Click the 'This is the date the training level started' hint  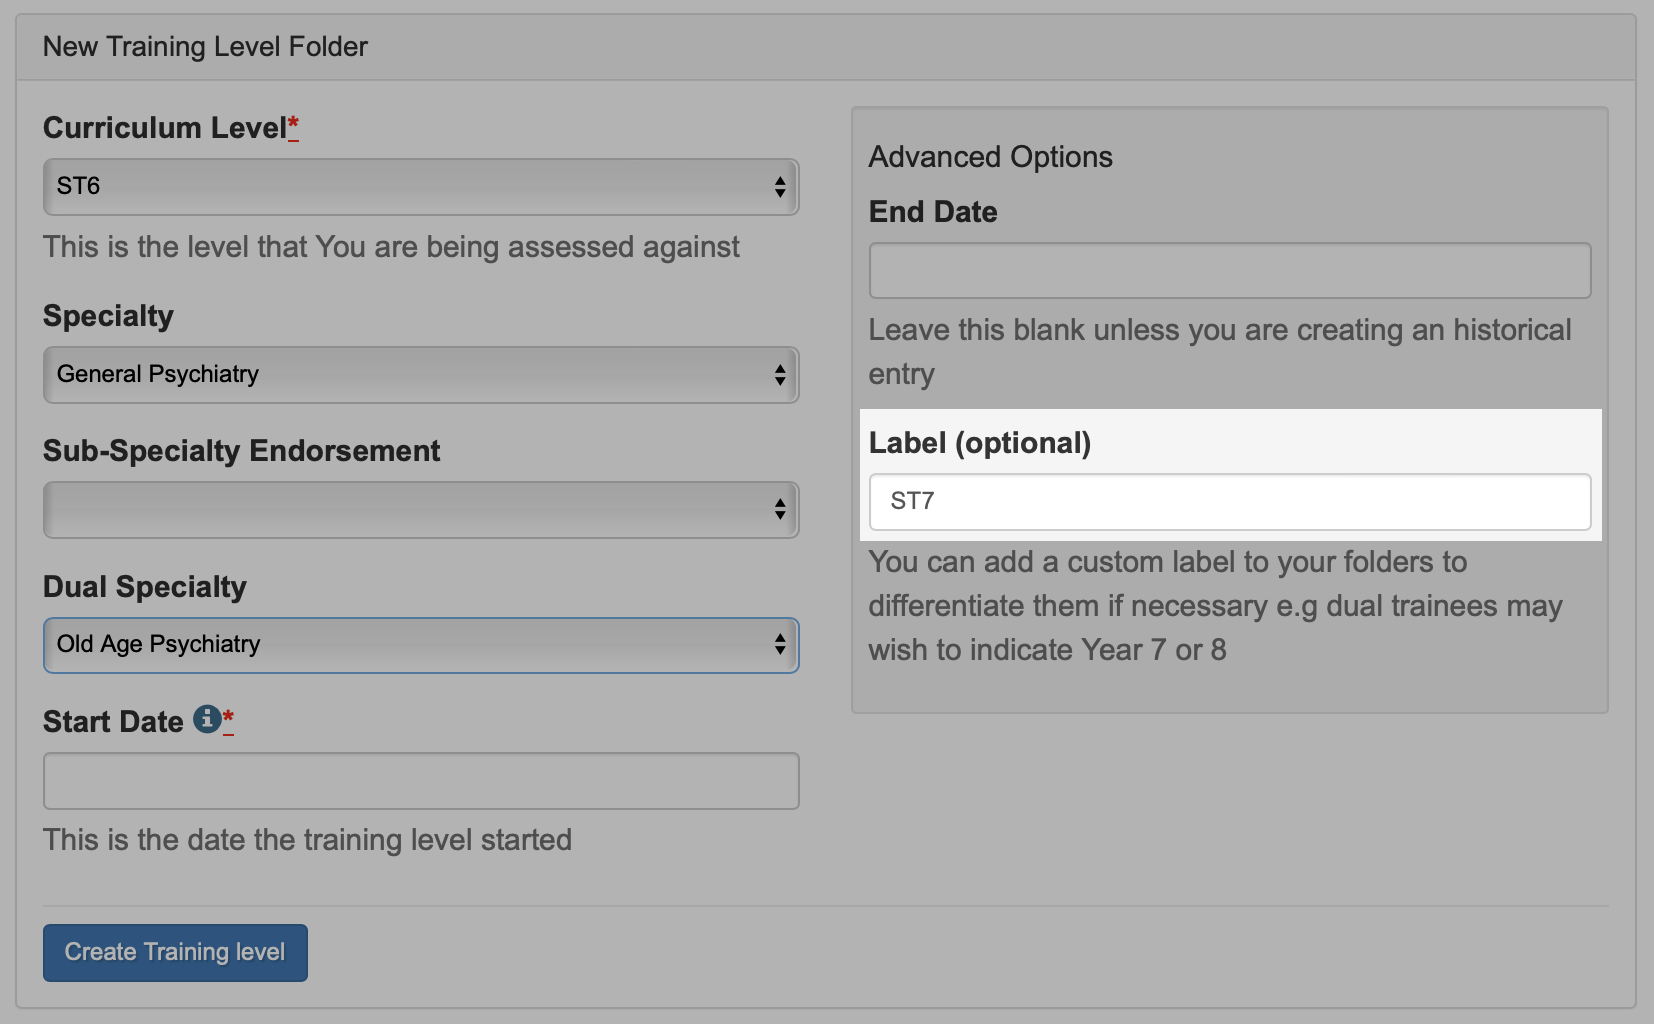pos(307,840)
